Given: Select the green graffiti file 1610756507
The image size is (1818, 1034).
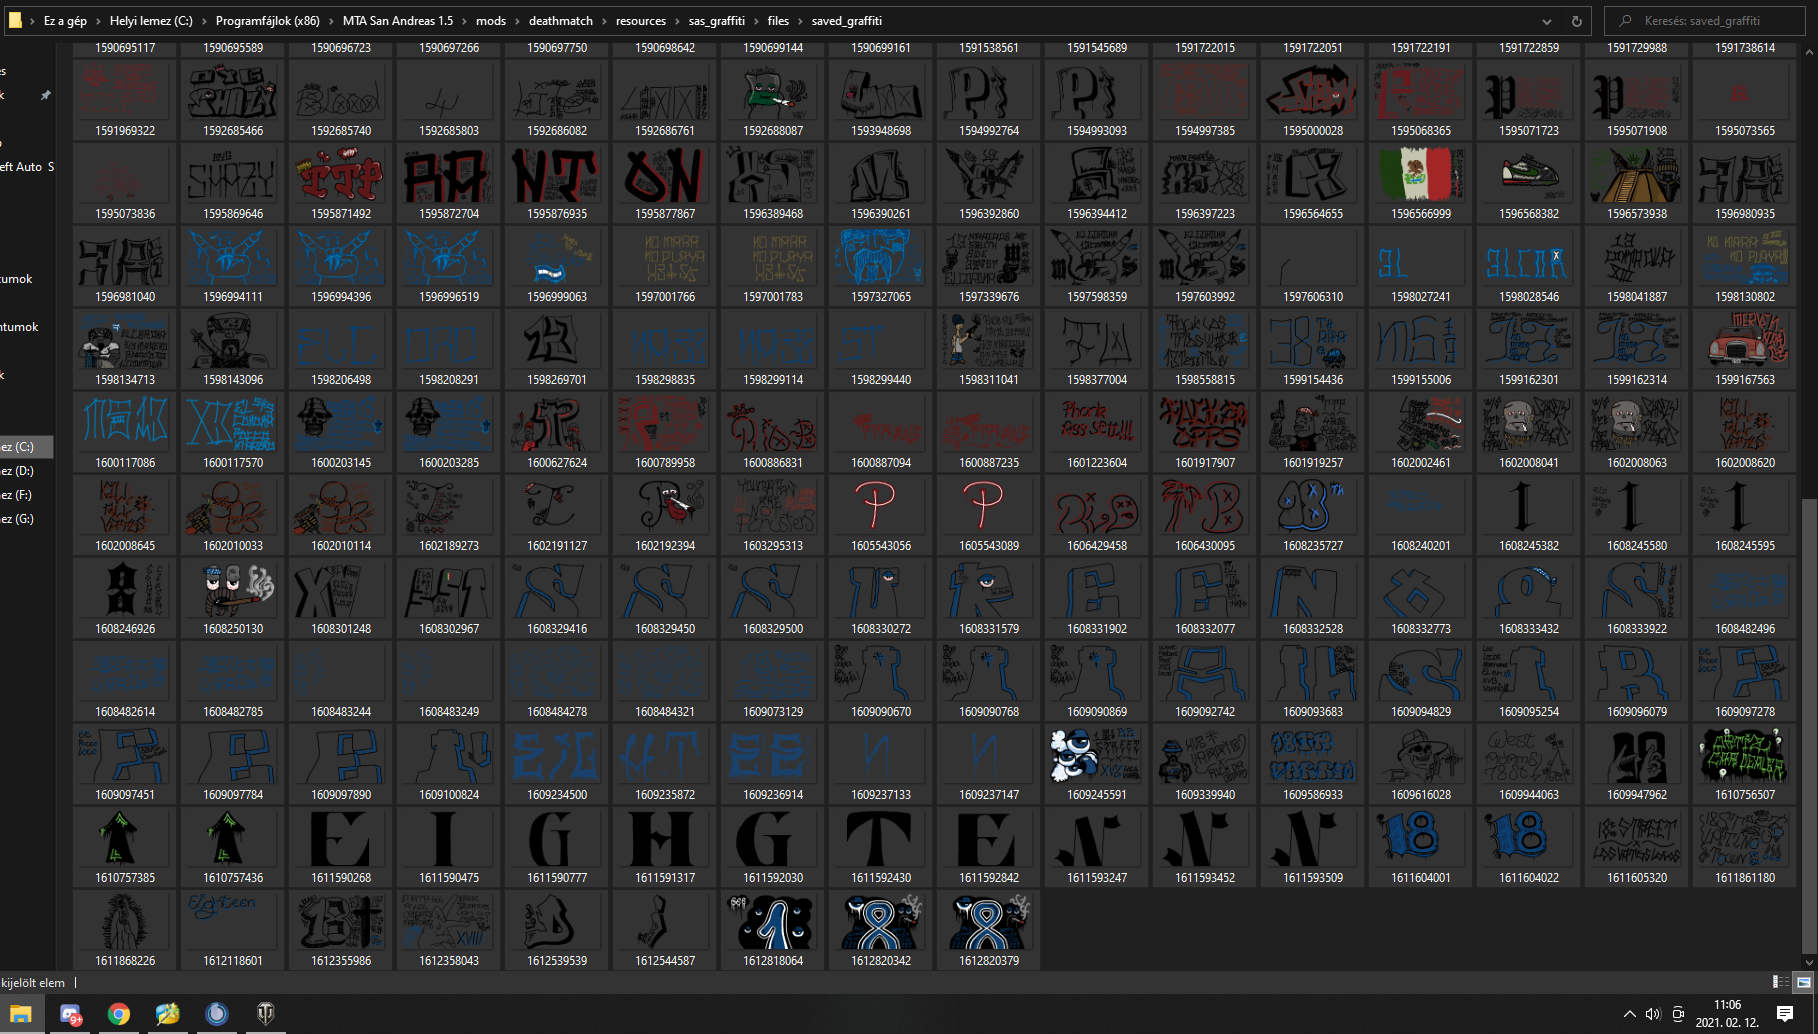Looking at the screenshot, I should (1745, 763).
